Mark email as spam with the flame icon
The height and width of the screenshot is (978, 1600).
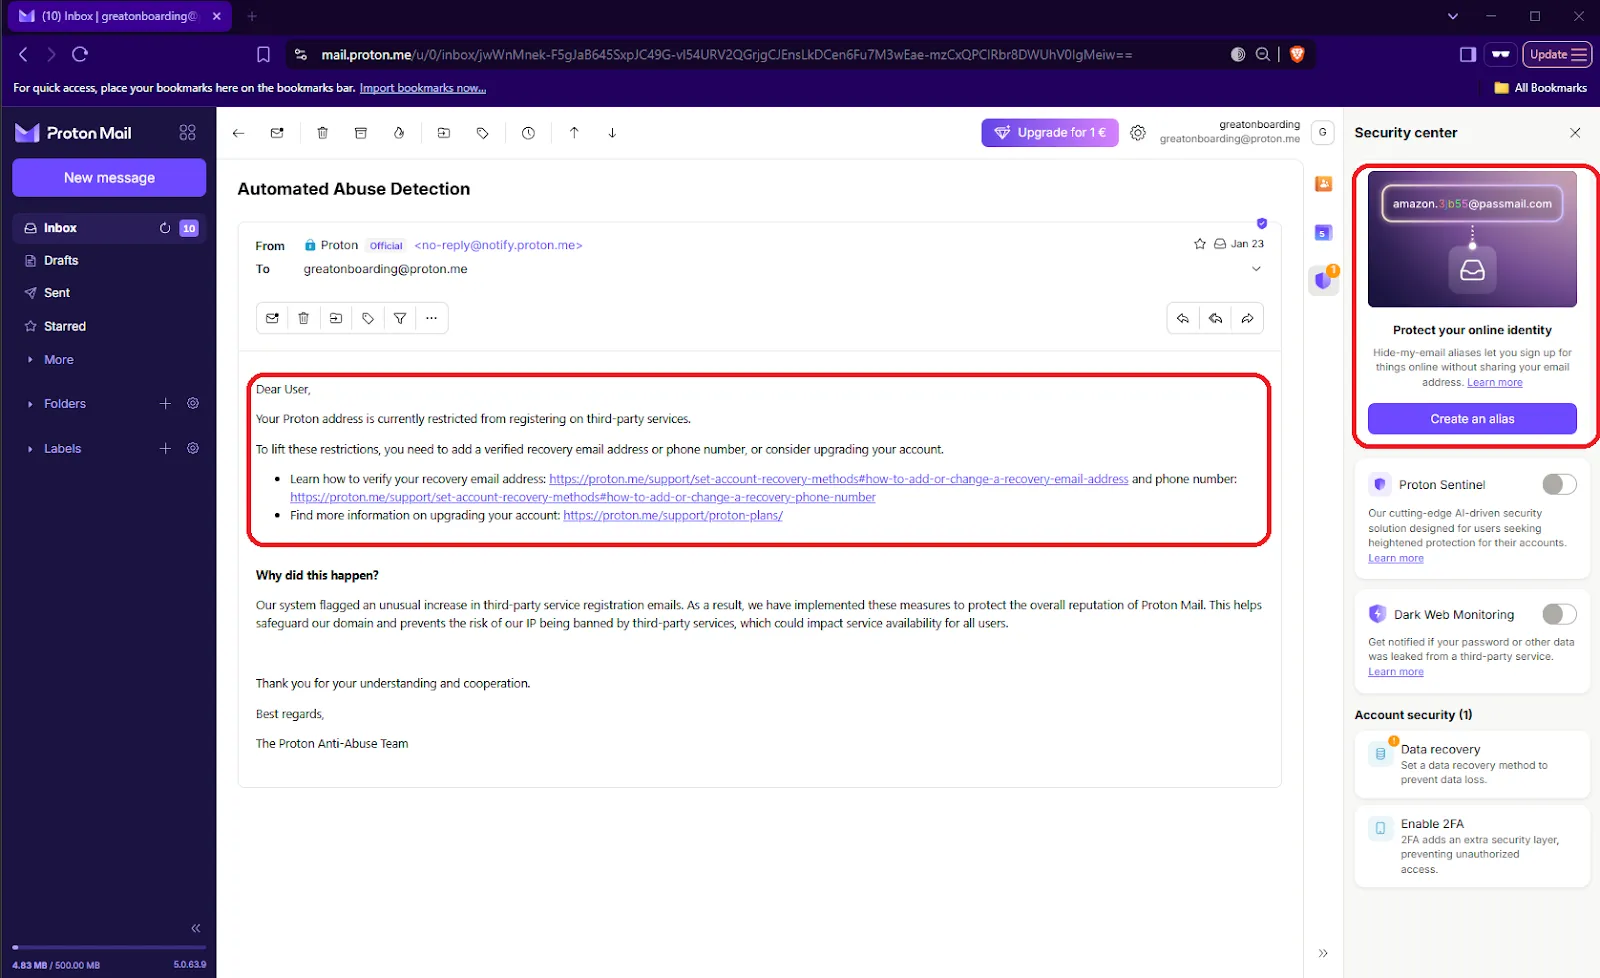coord(399,133)
